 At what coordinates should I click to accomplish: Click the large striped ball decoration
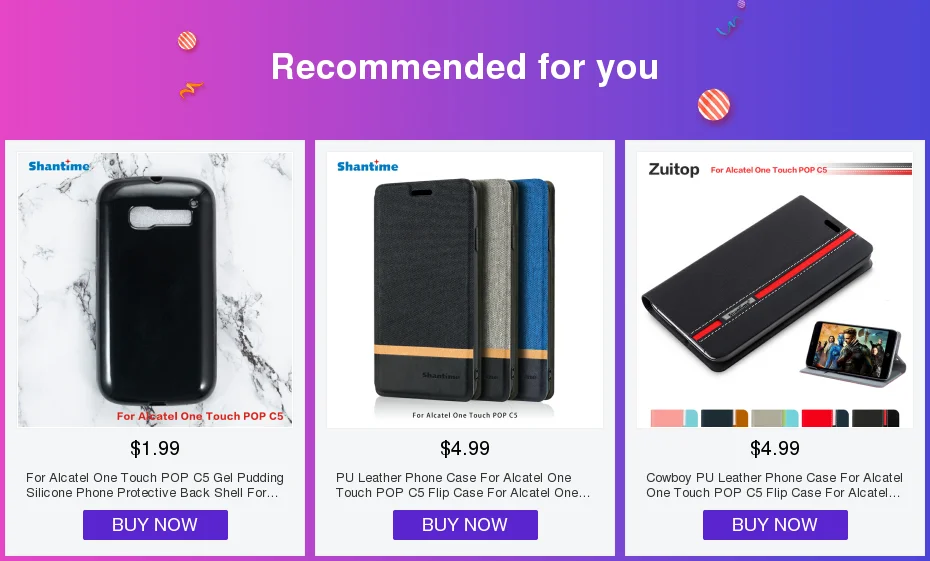pos(714,105)
